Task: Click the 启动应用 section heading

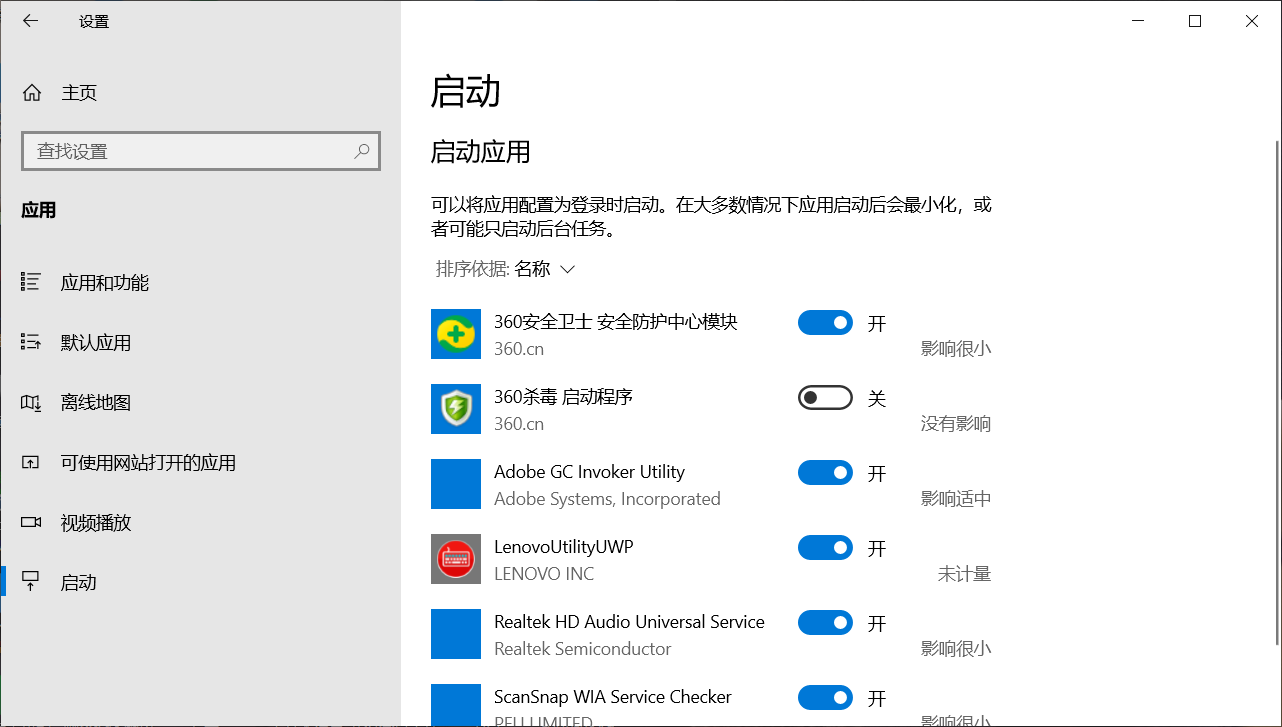Action: click(x=480, y=152)
